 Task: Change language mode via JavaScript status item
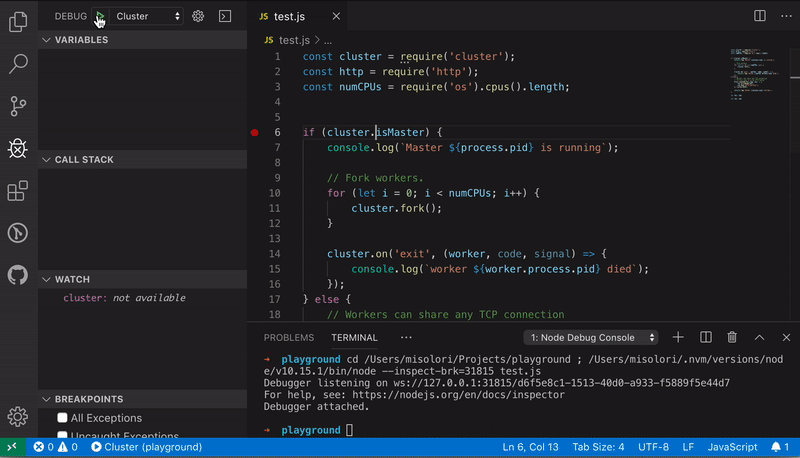(732, 447)
